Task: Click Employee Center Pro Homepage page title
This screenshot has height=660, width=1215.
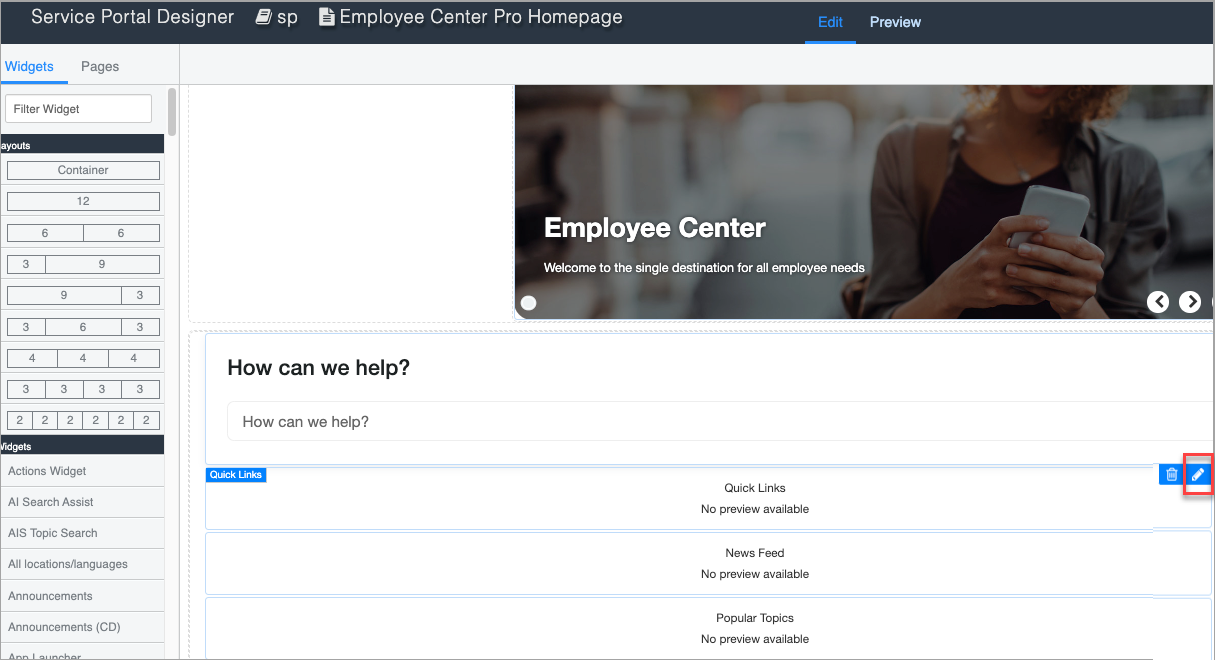Action: pos(481,17)
